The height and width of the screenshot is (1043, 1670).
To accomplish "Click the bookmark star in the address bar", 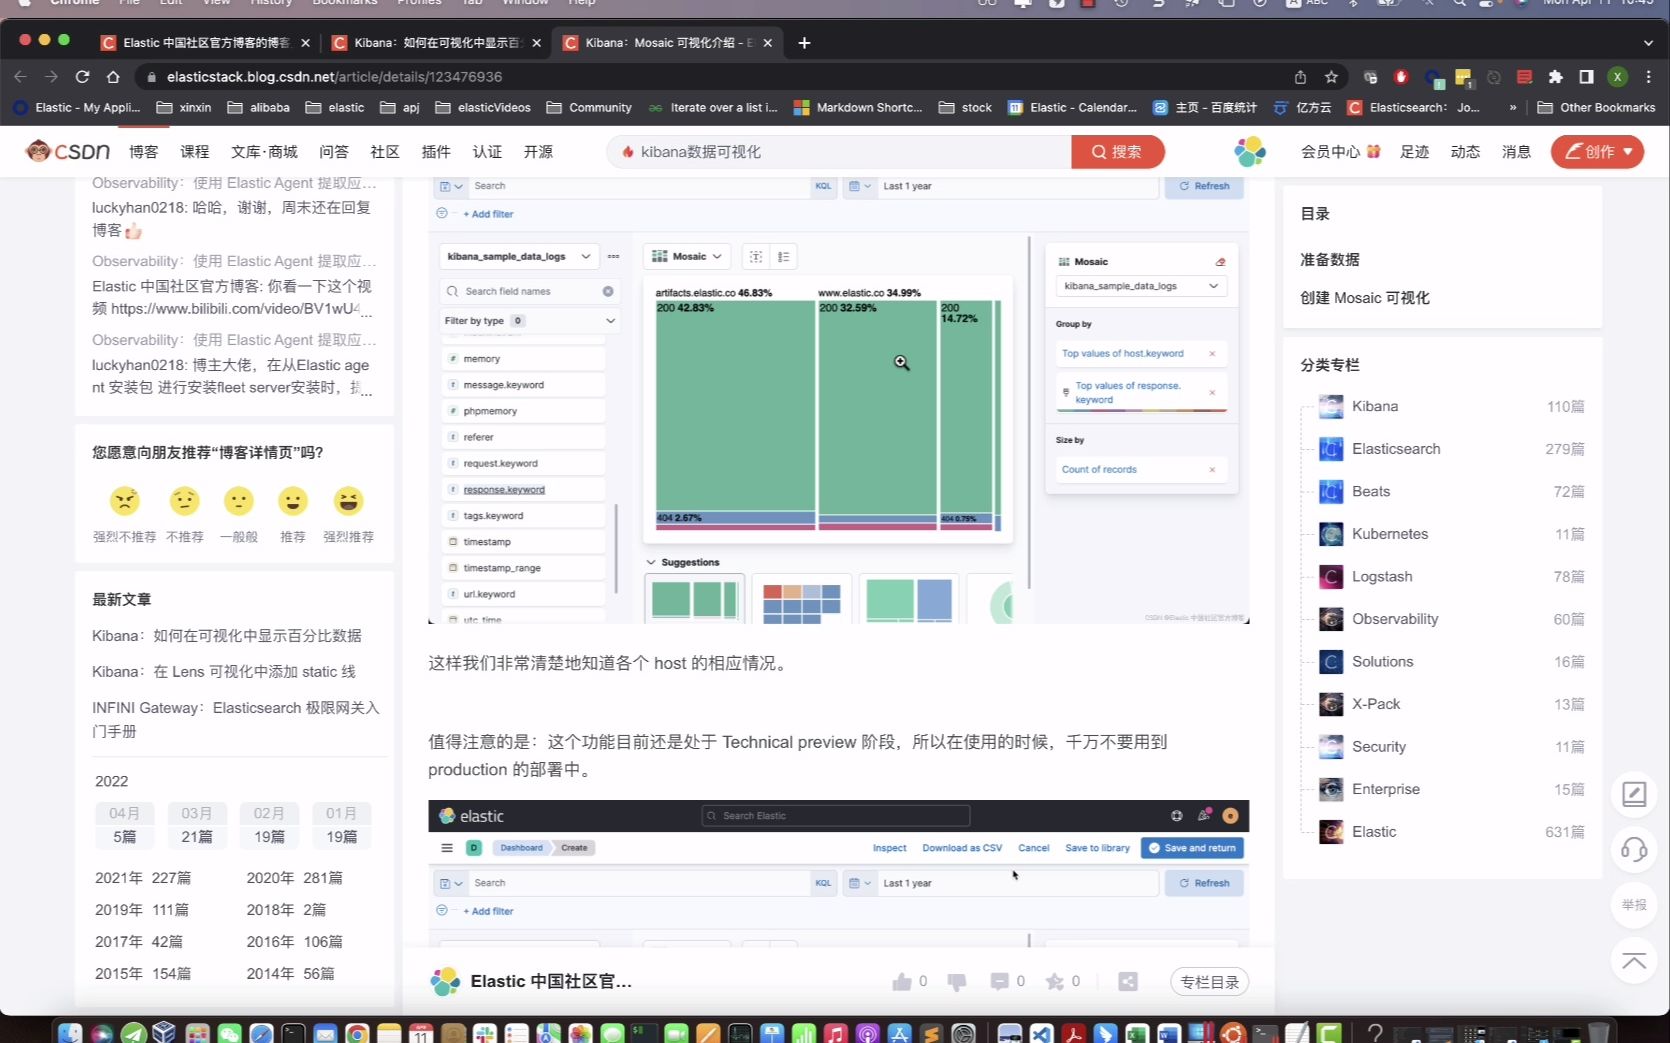I will pyautogui.click(x=1331, y=76).
